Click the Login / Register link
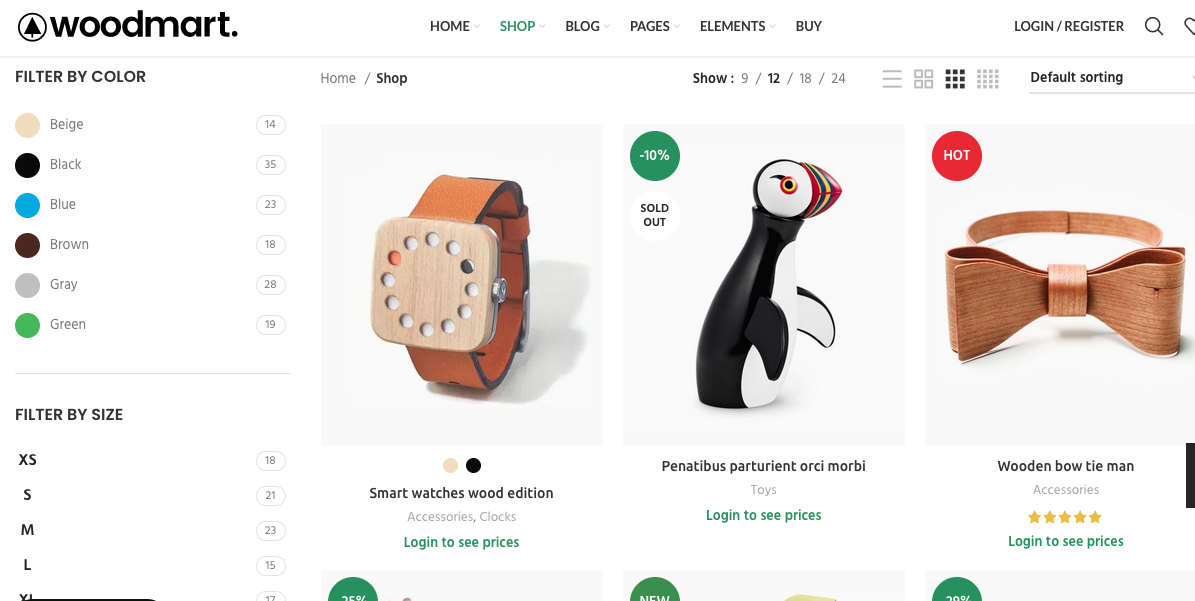 coord(1068,27)
